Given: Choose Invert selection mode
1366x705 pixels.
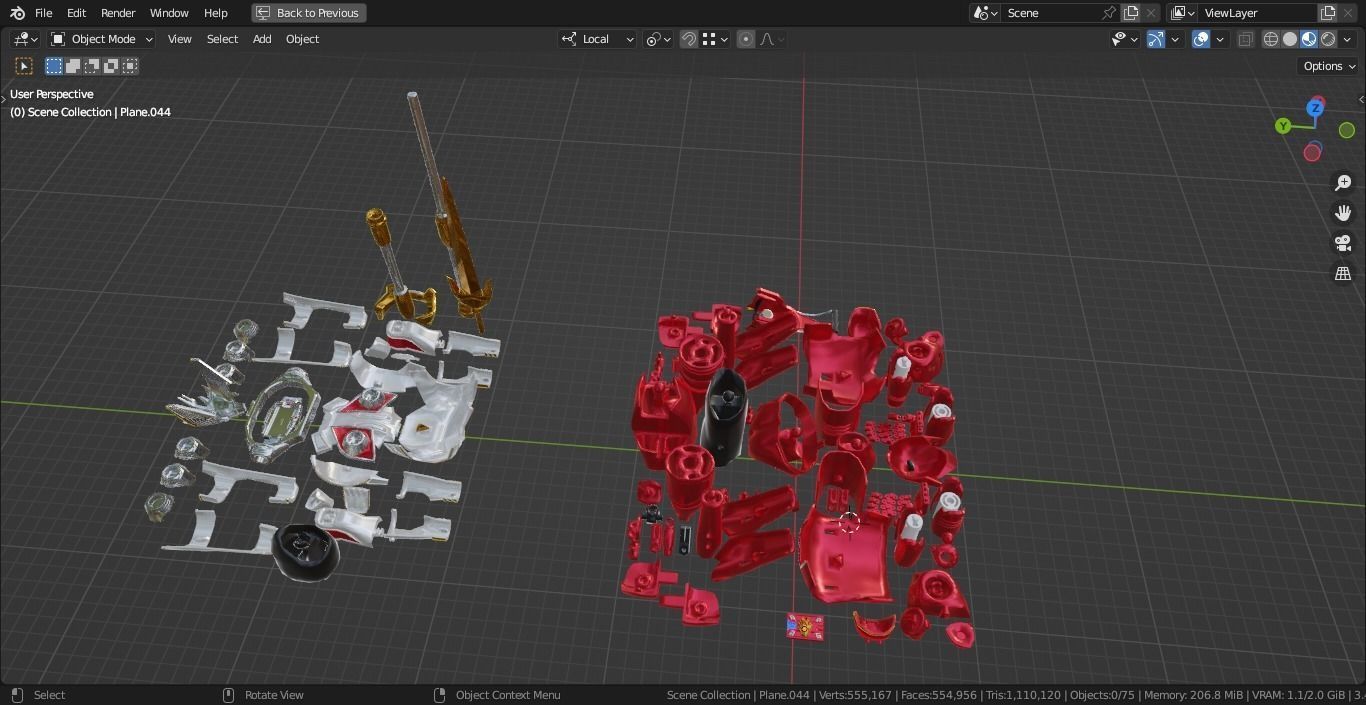Looking at the screenshot, I should (x=111, y=66).
